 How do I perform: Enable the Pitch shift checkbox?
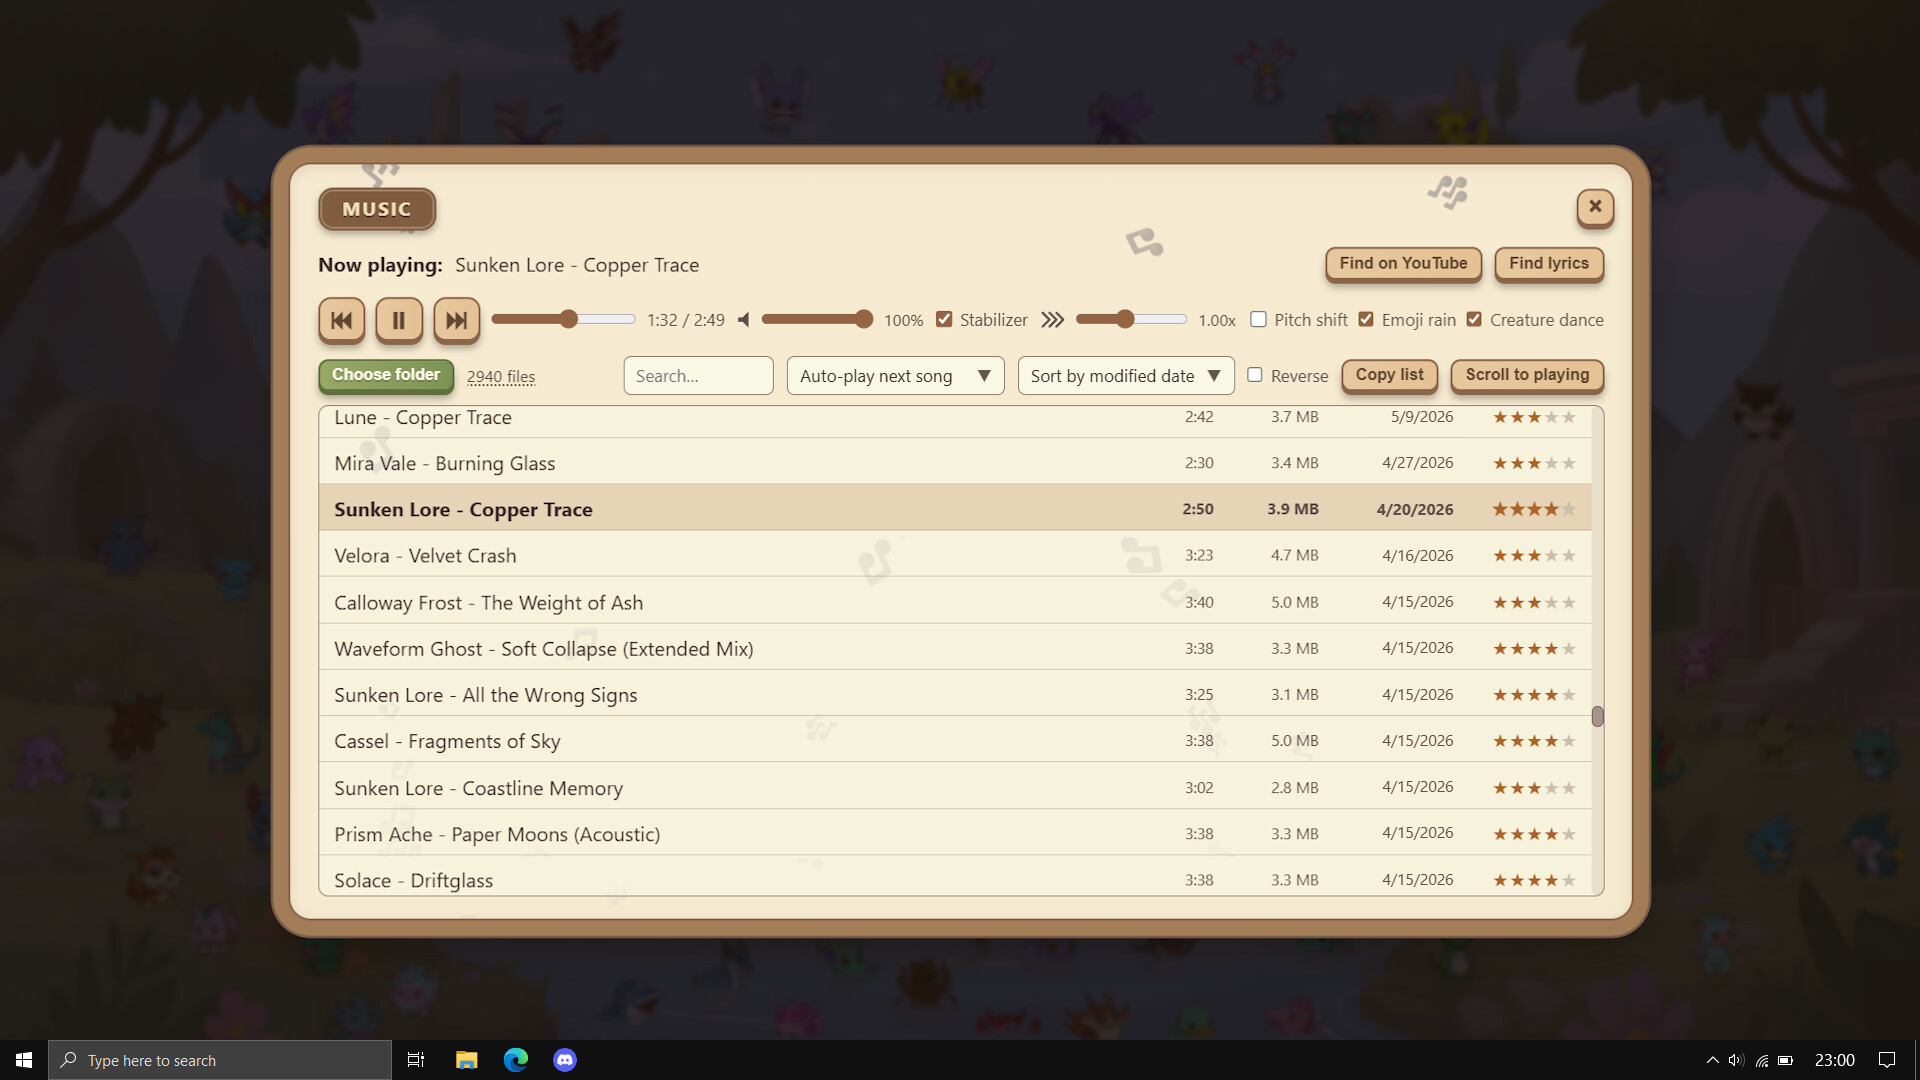click(x=1258, y=319)
